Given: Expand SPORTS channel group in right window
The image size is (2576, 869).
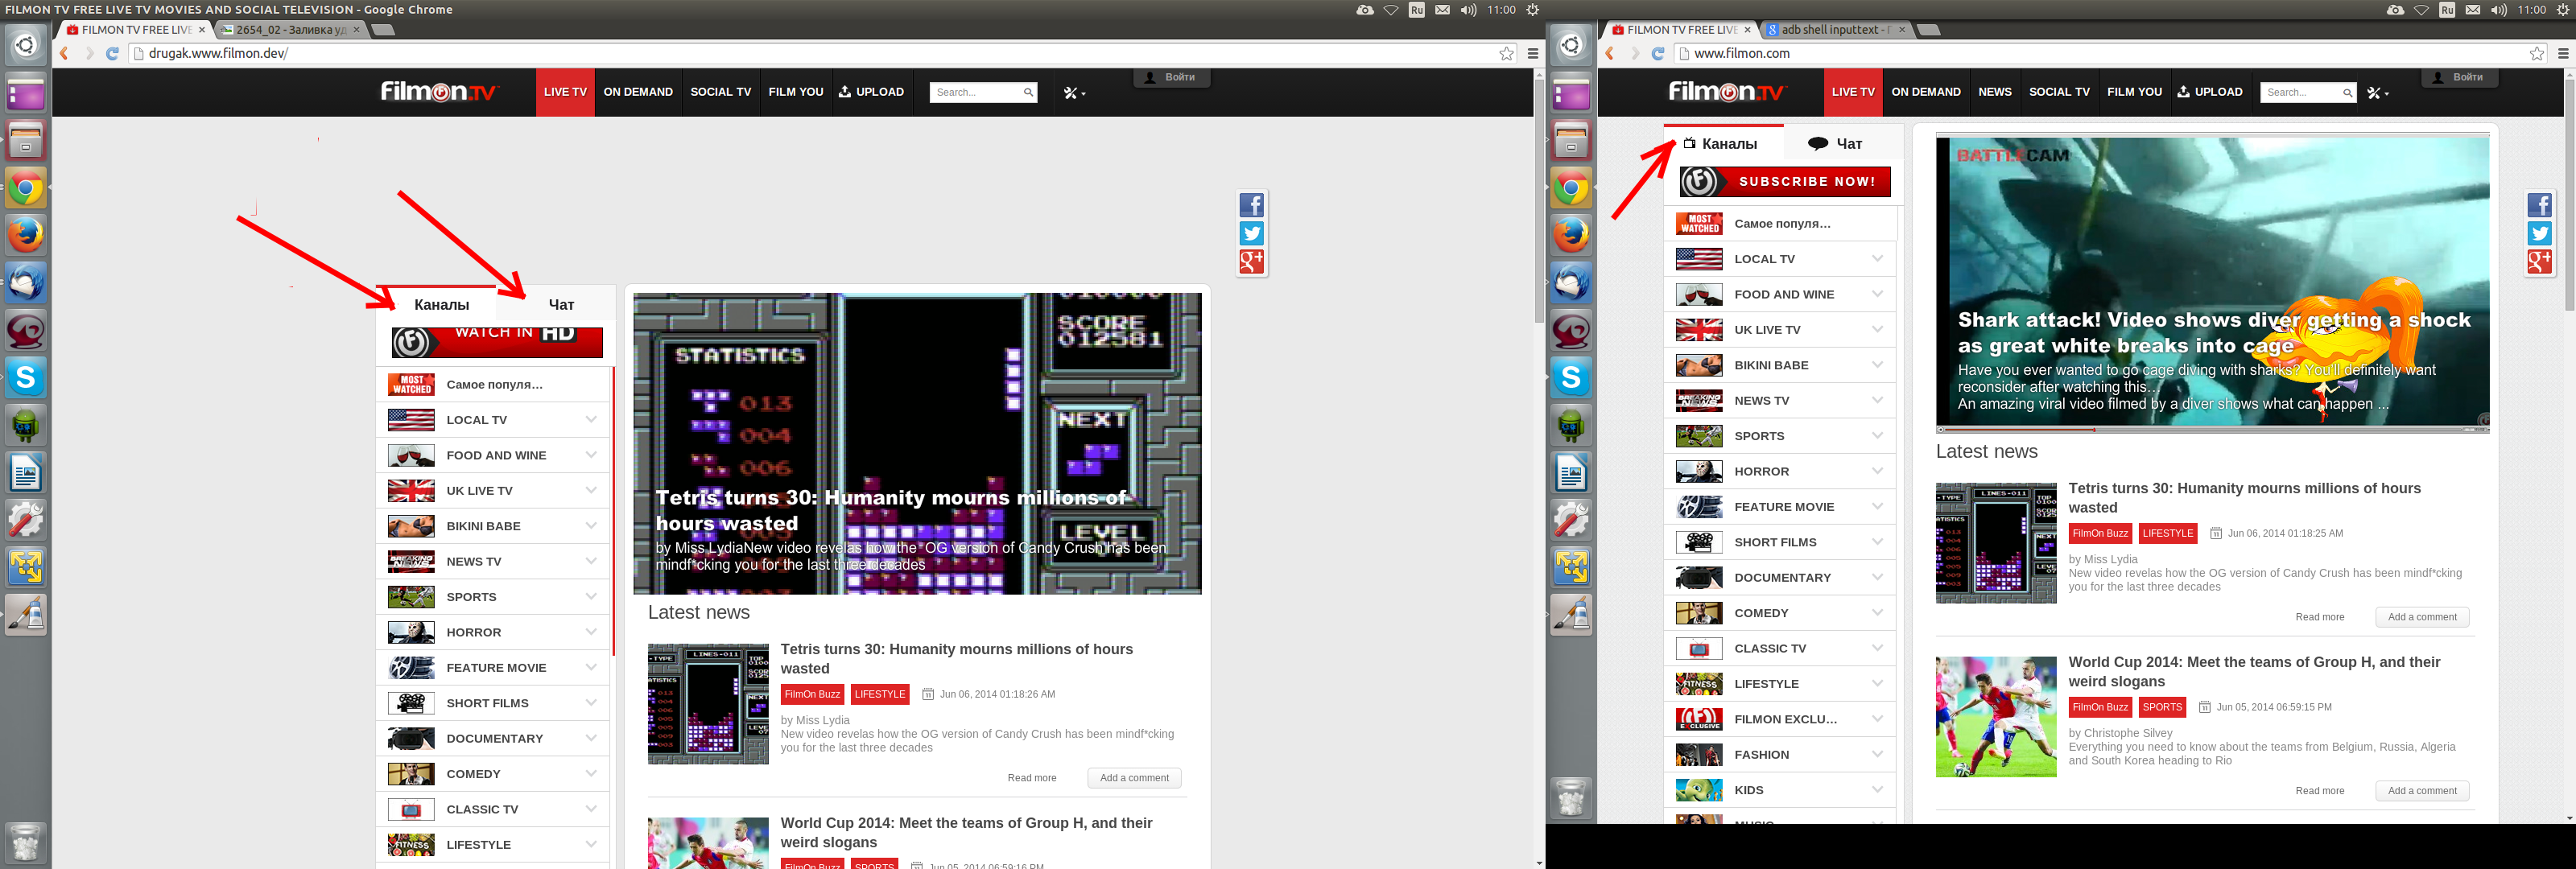Looking at the screenshot, I should pyautogui.click(x=1877, y=436).
